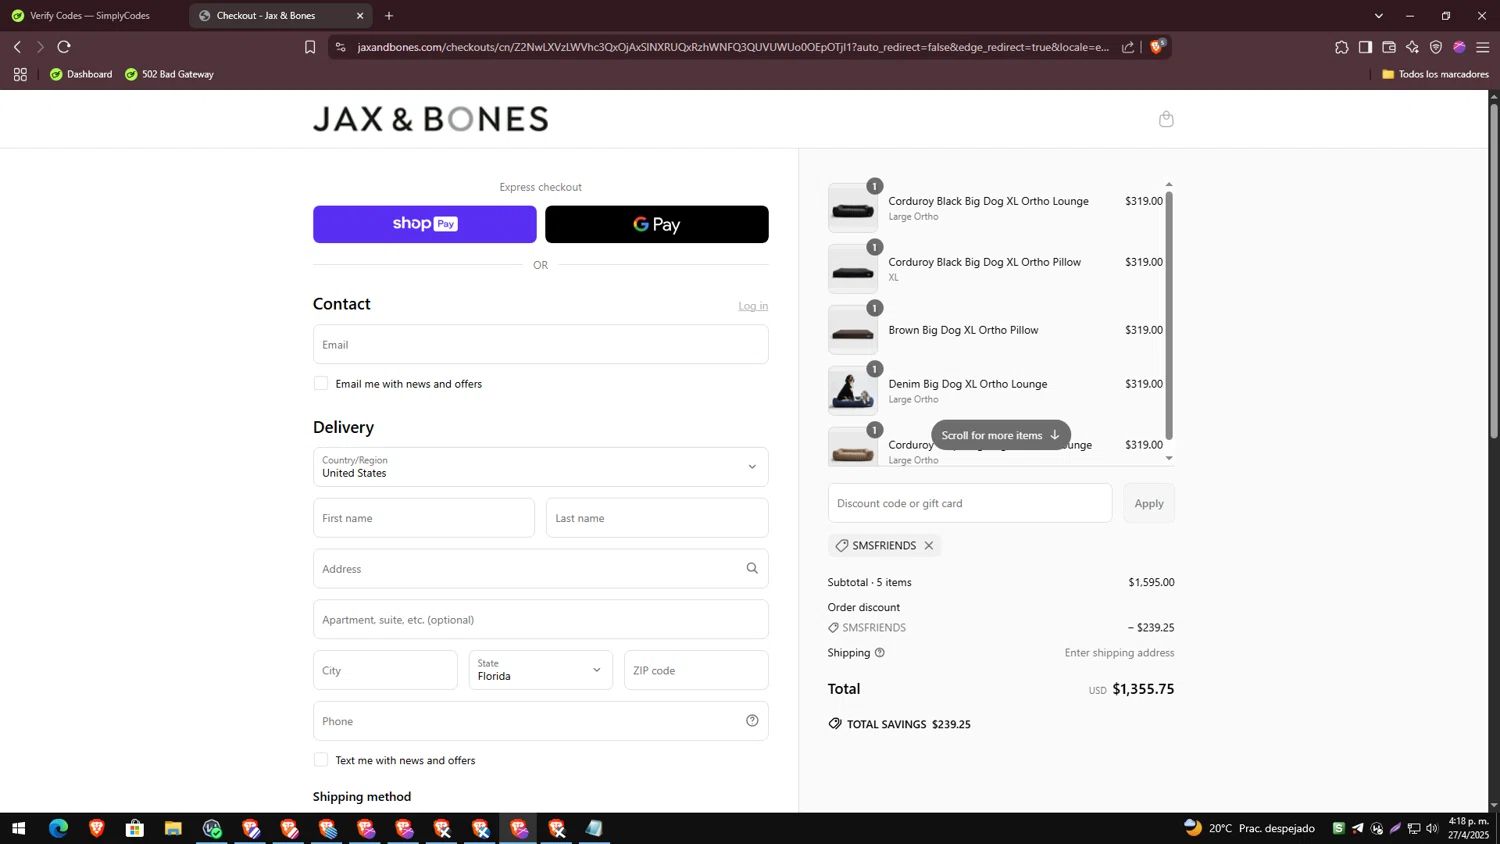The width and height of the screenshot is (1500, 844).
Task: Click the Log in link
Action: click(753, 306)
